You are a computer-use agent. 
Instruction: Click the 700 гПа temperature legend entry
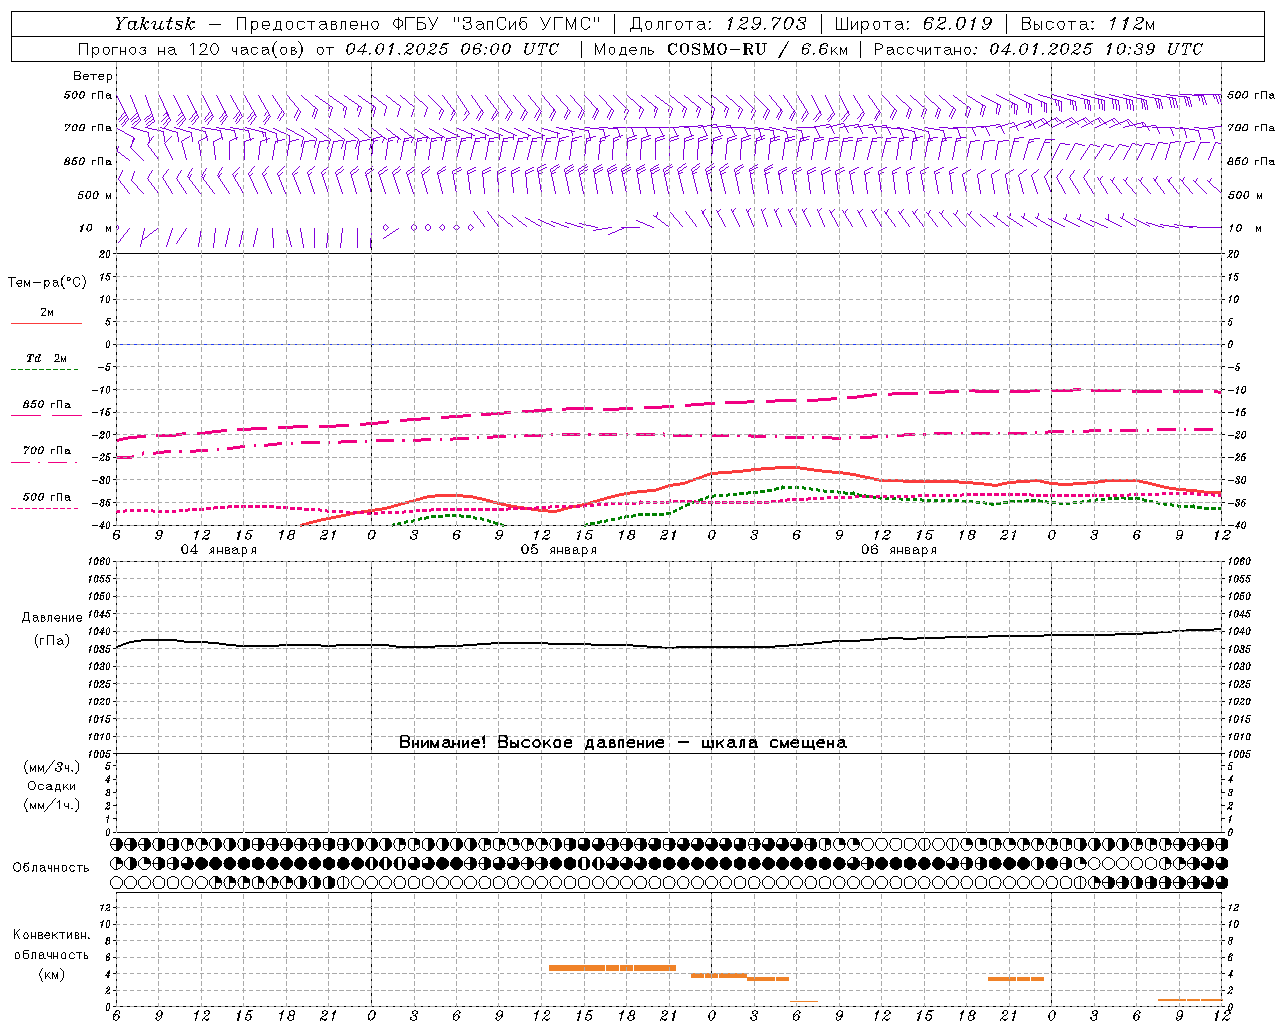47,451
